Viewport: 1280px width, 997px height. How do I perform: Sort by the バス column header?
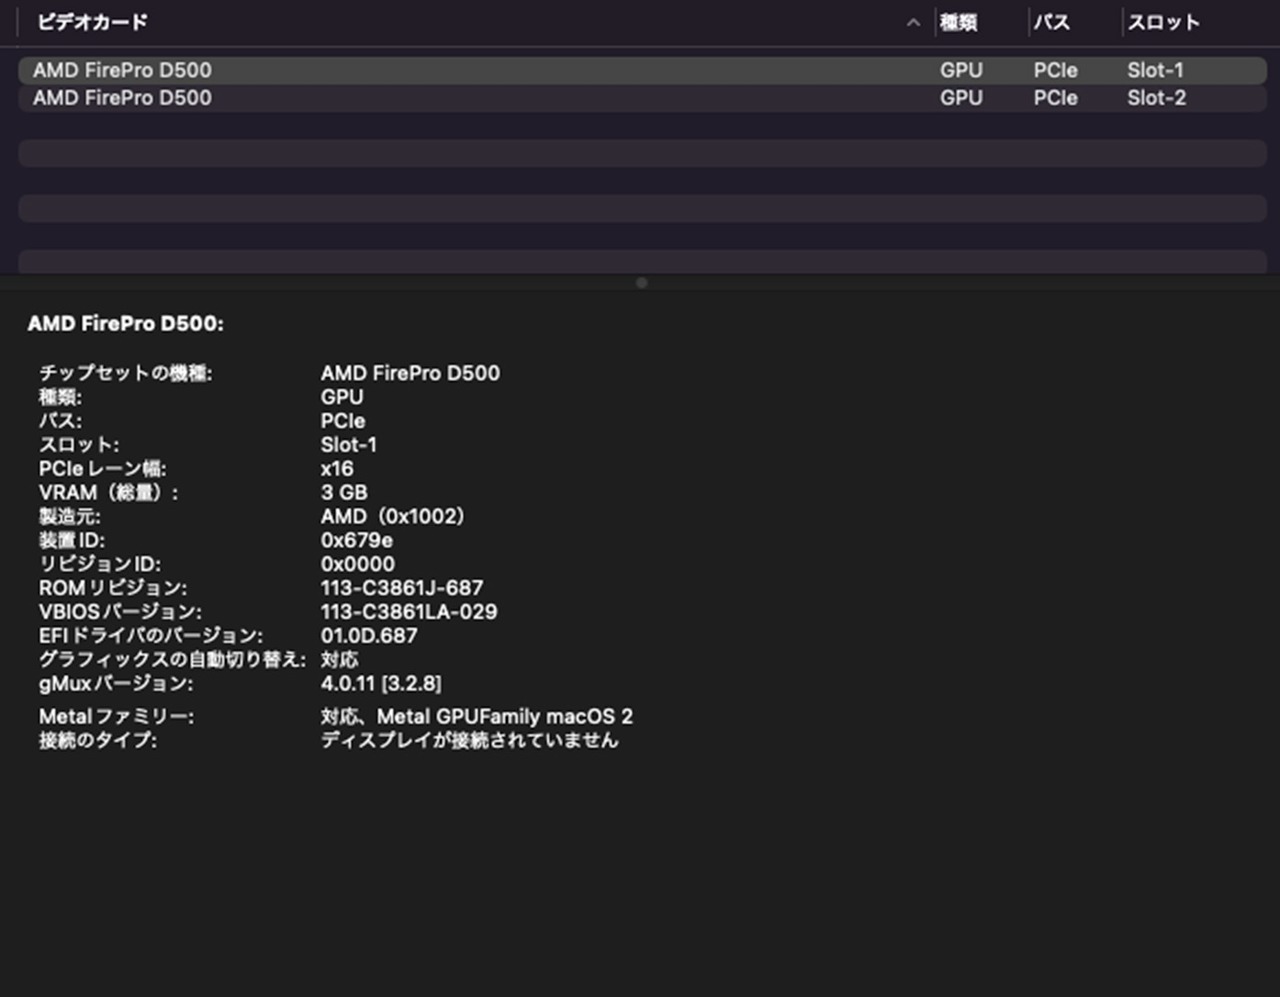tap(1052, 22)
